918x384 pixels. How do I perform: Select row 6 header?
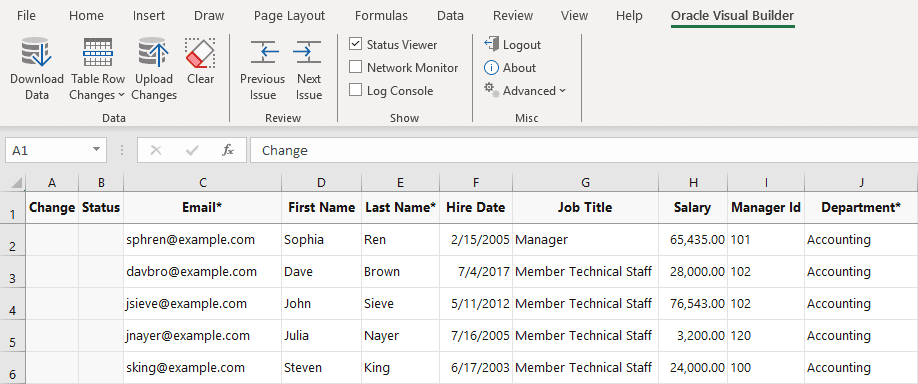point(13,368)
